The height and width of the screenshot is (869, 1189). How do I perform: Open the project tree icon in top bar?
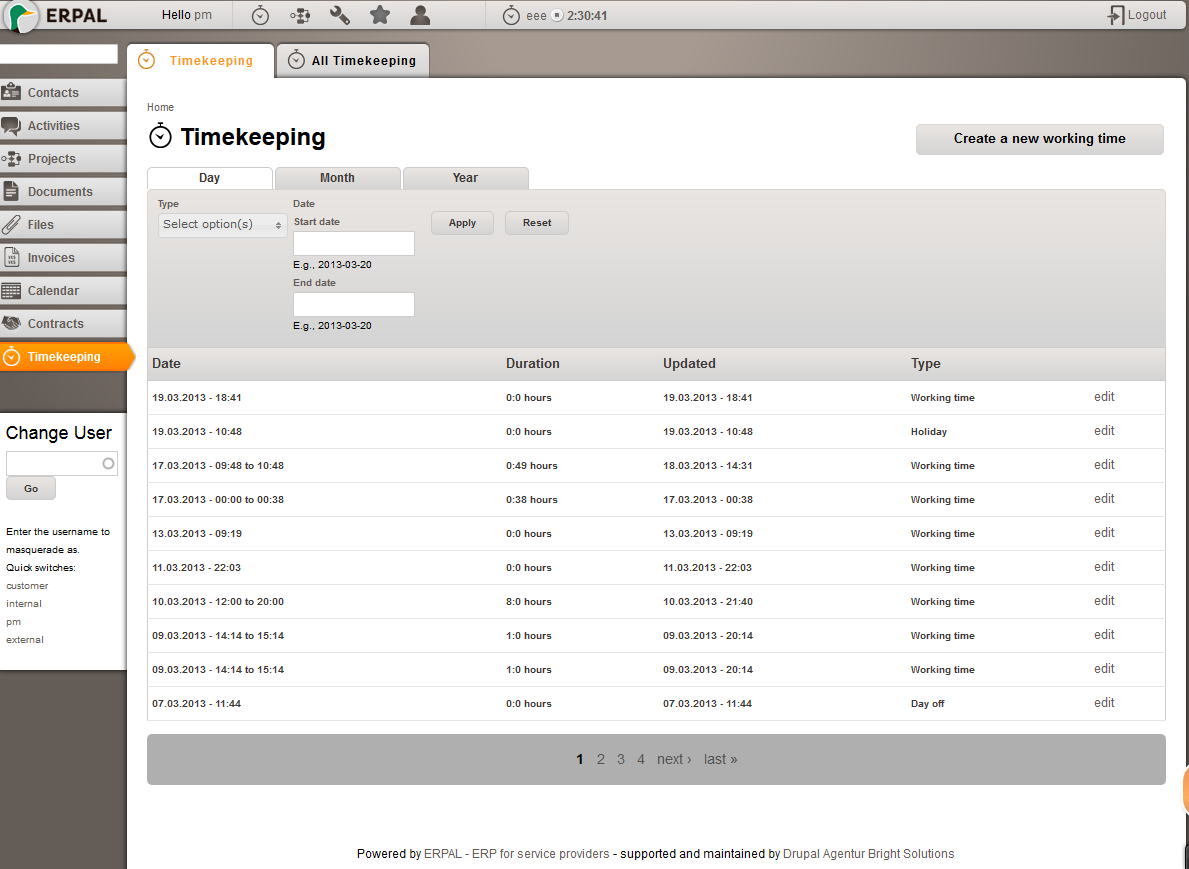pyautogui.click(x=300, y=15)
